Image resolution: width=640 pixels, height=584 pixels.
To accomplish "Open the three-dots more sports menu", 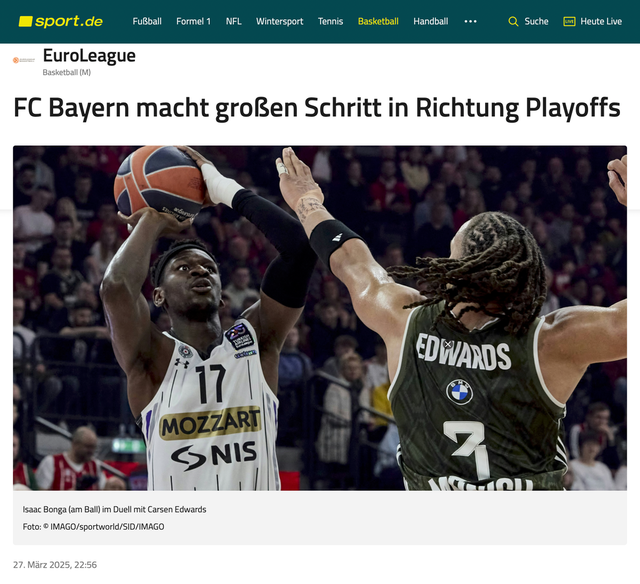I will pos(470,21).
